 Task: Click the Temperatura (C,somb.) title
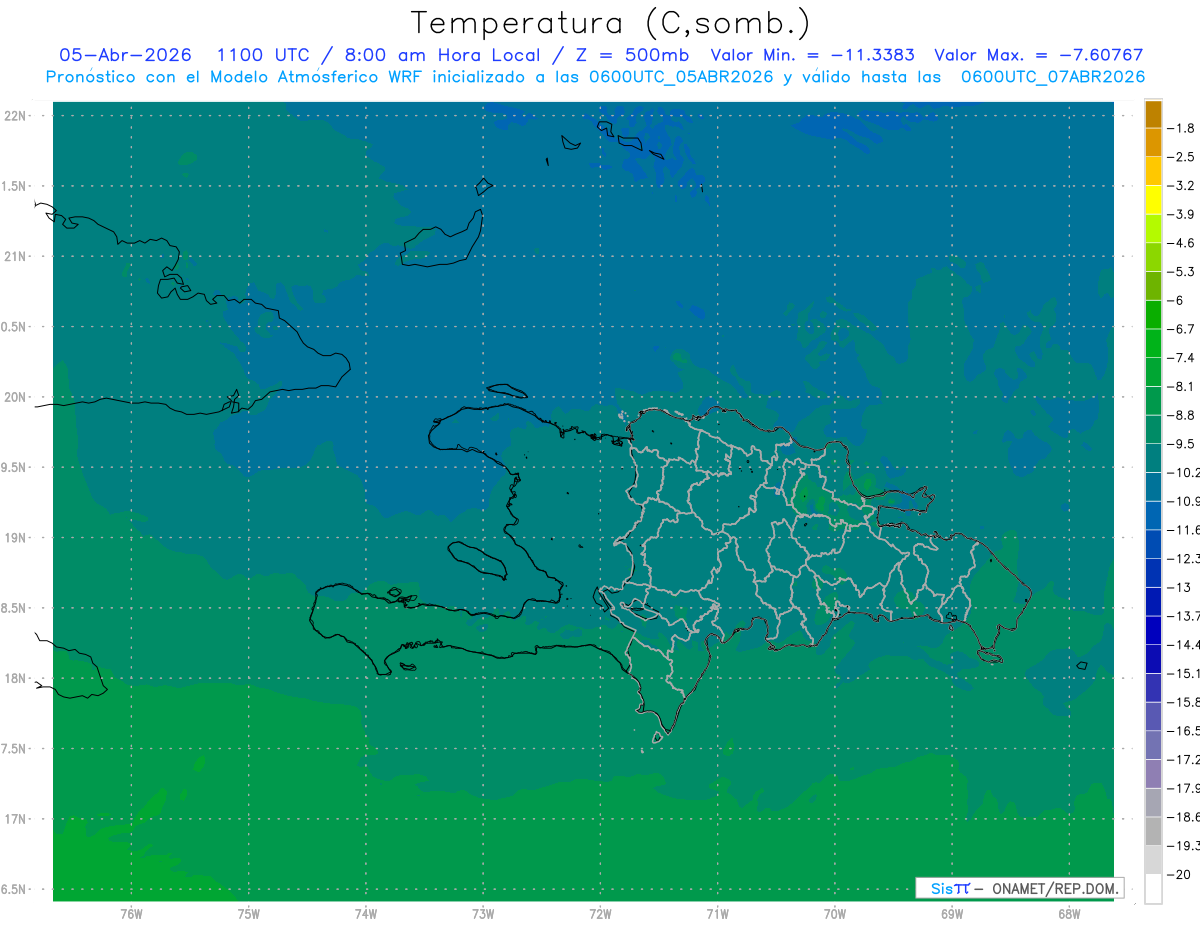pos(611,22)
